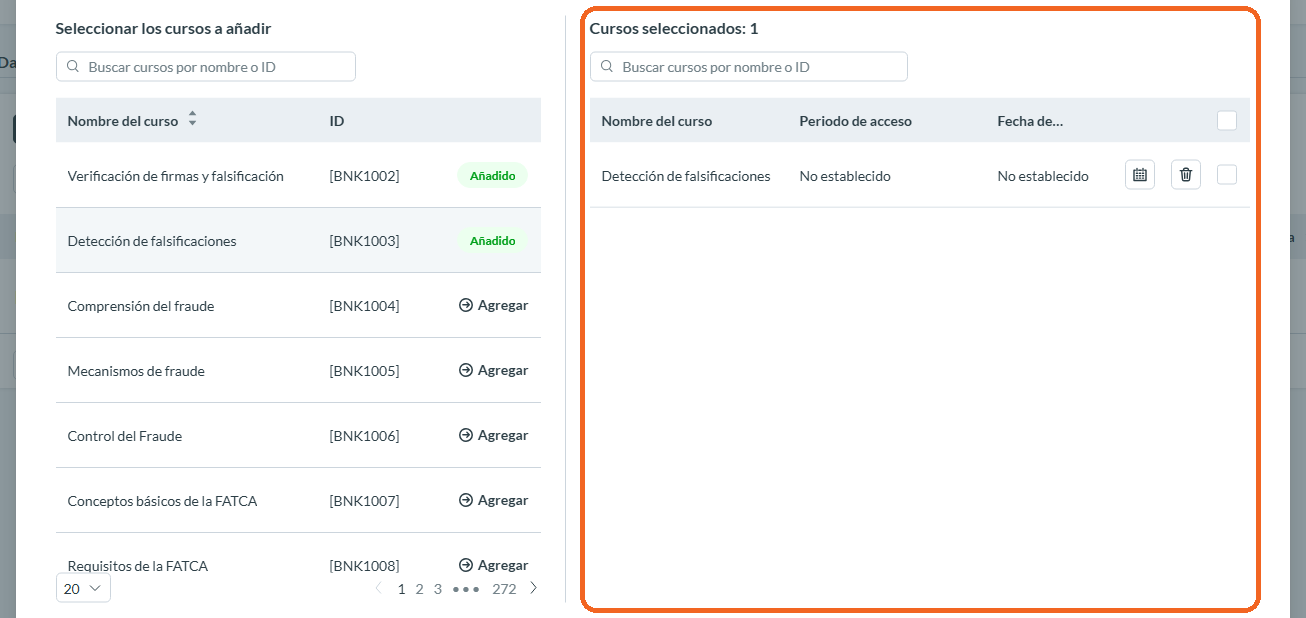Select Detección de falsificaciones in left list
Image resolution: width=1306 pixels, height=618 pixels.
298,240
